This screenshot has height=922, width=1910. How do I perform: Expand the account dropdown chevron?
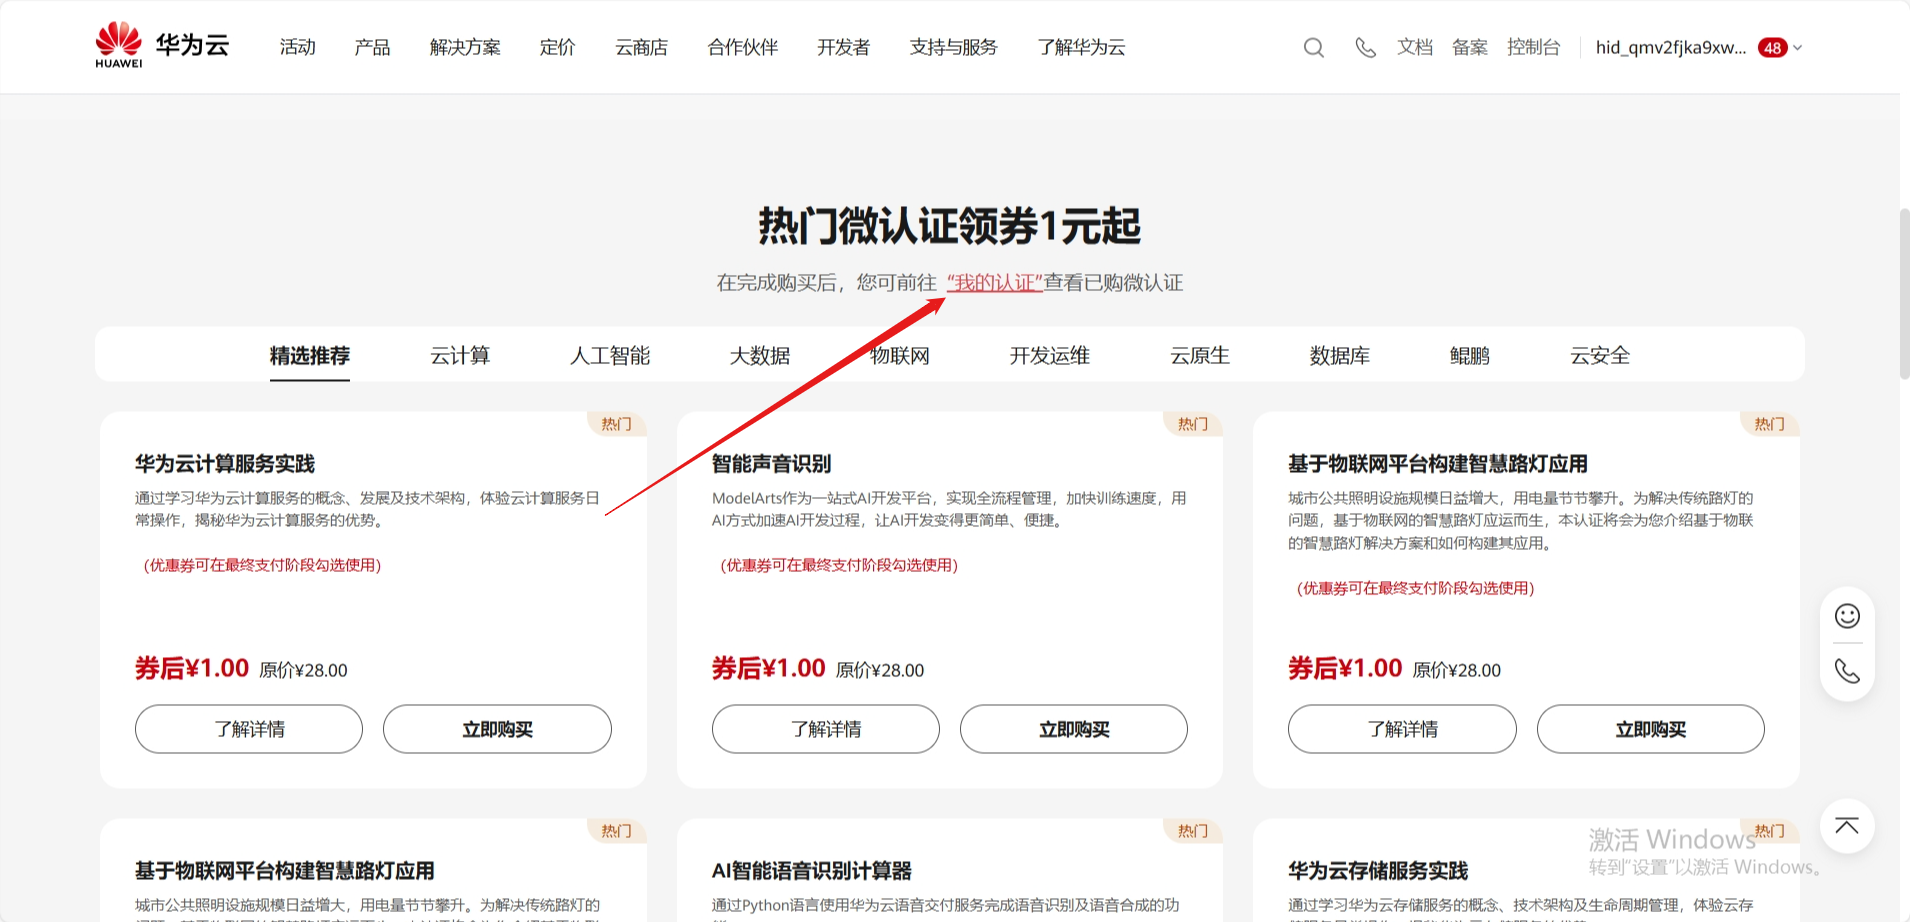(1798, 48)
